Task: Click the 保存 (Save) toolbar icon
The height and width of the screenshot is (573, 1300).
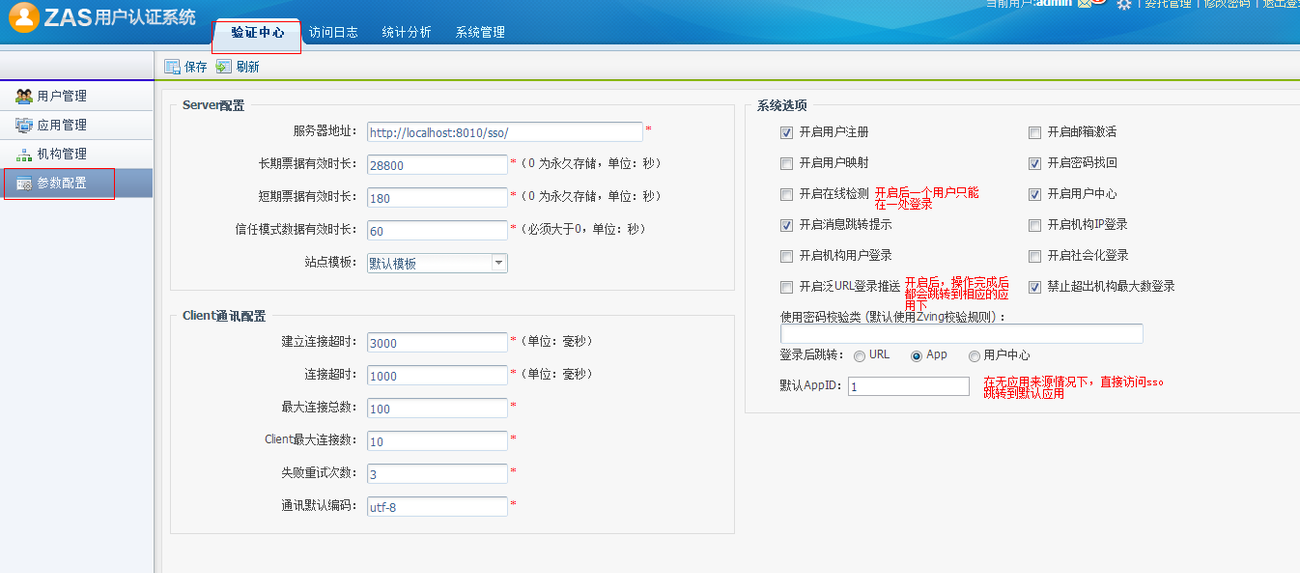Action: pyautogui.click(x=172, y=67)
